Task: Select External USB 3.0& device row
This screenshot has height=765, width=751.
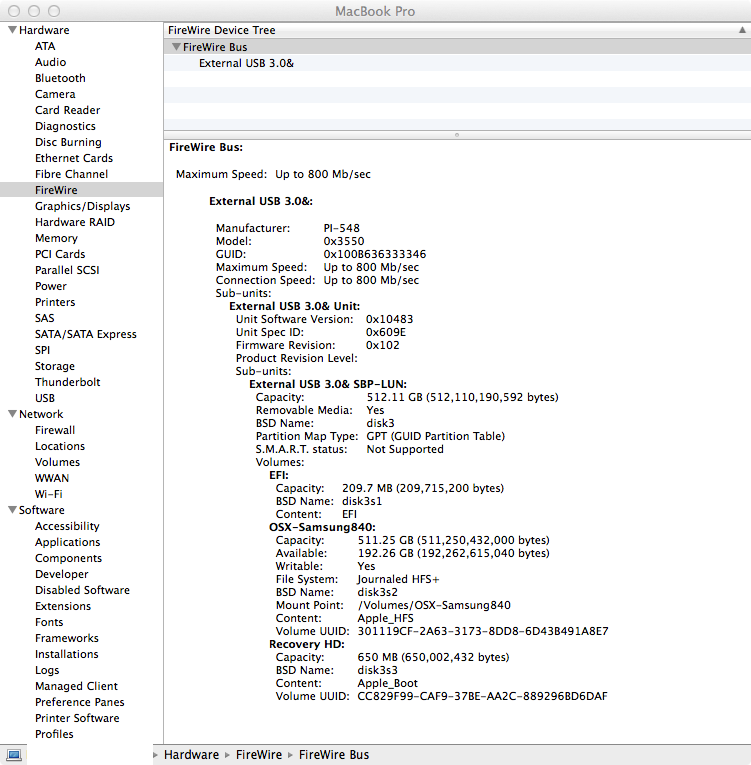Action: pyautogui.click(x=457, y=63)
